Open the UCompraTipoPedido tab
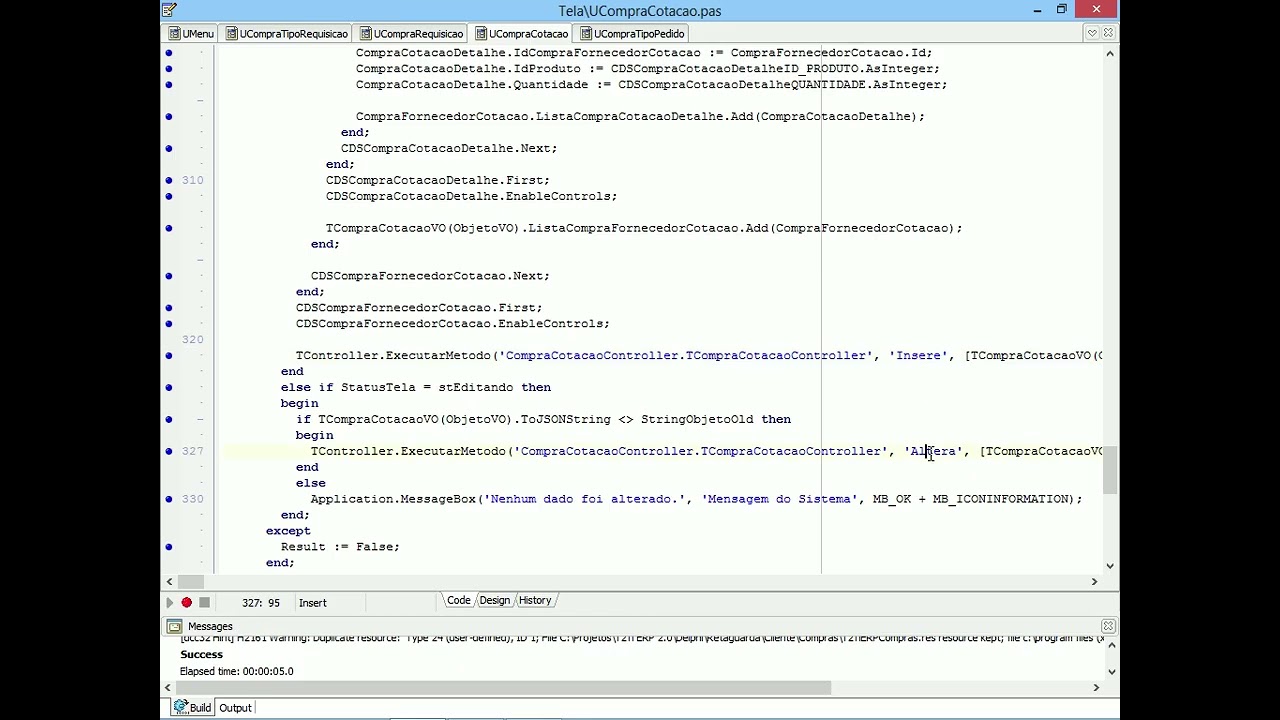 pyautogui.click(x=632, y=34)
